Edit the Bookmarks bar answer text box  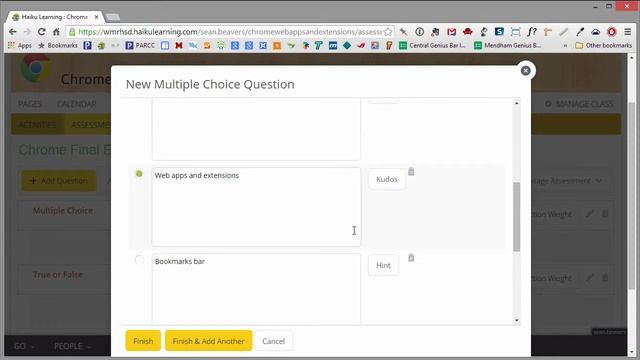[x=256, y=289]
